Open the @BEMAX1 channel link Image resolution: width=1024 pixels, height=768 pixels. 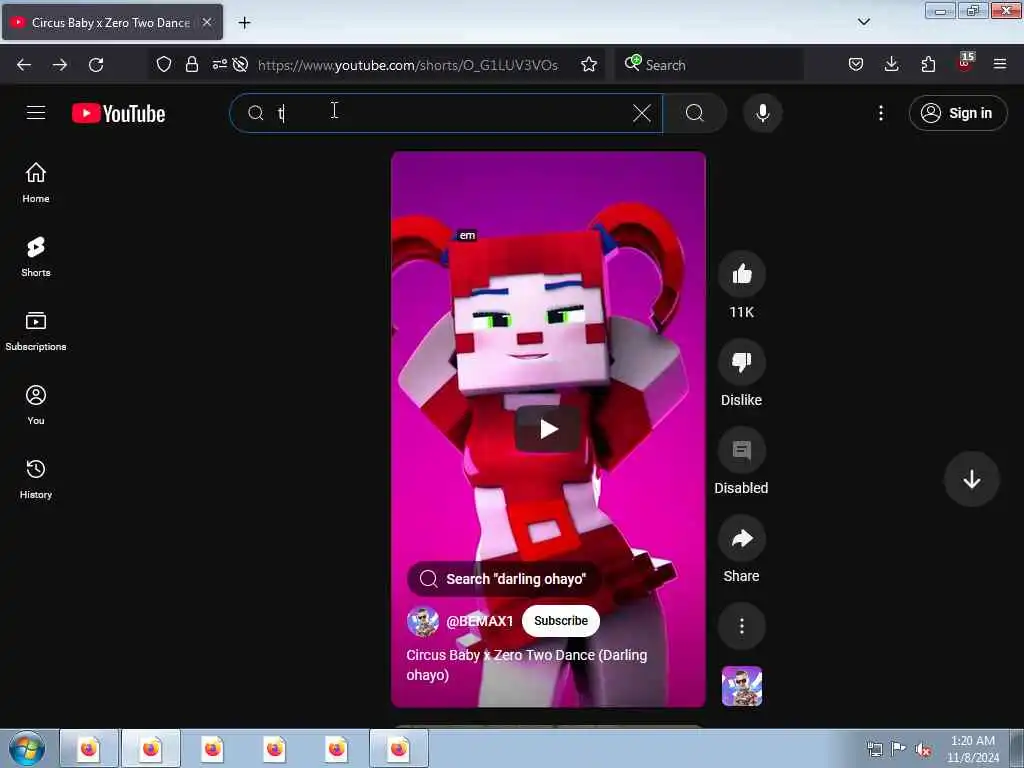[479, 621]
